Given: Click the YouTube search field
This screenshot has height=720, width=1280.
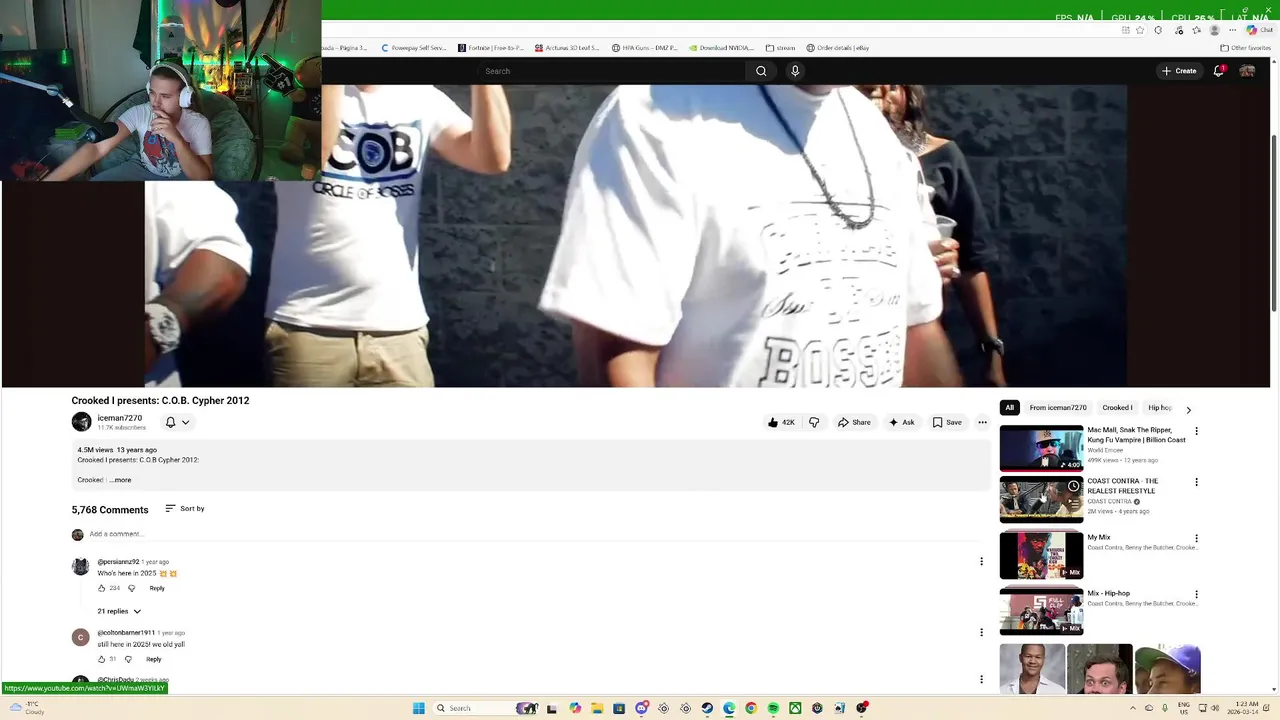Looking at the screenshot, I should point(612,71).
